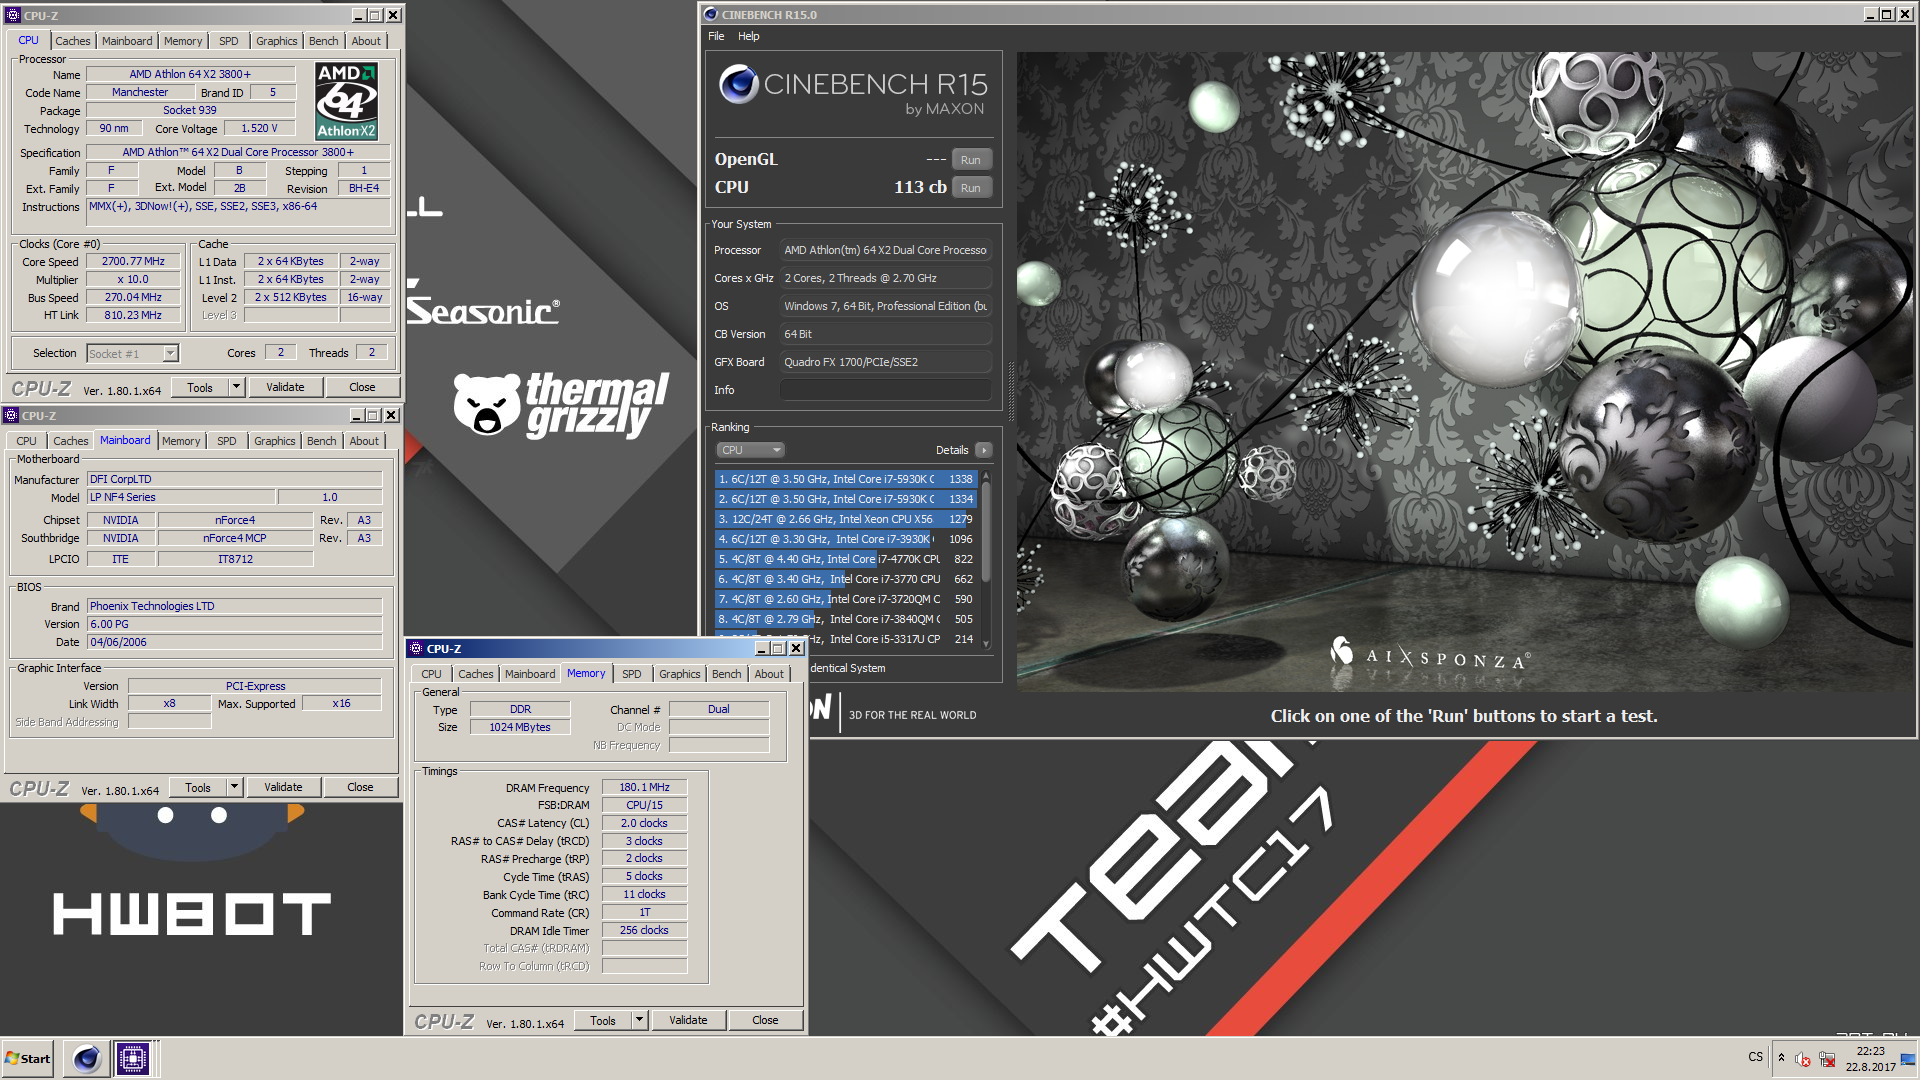
Task: Run the OpenGL benchmark test
Action: click(971, 160)
